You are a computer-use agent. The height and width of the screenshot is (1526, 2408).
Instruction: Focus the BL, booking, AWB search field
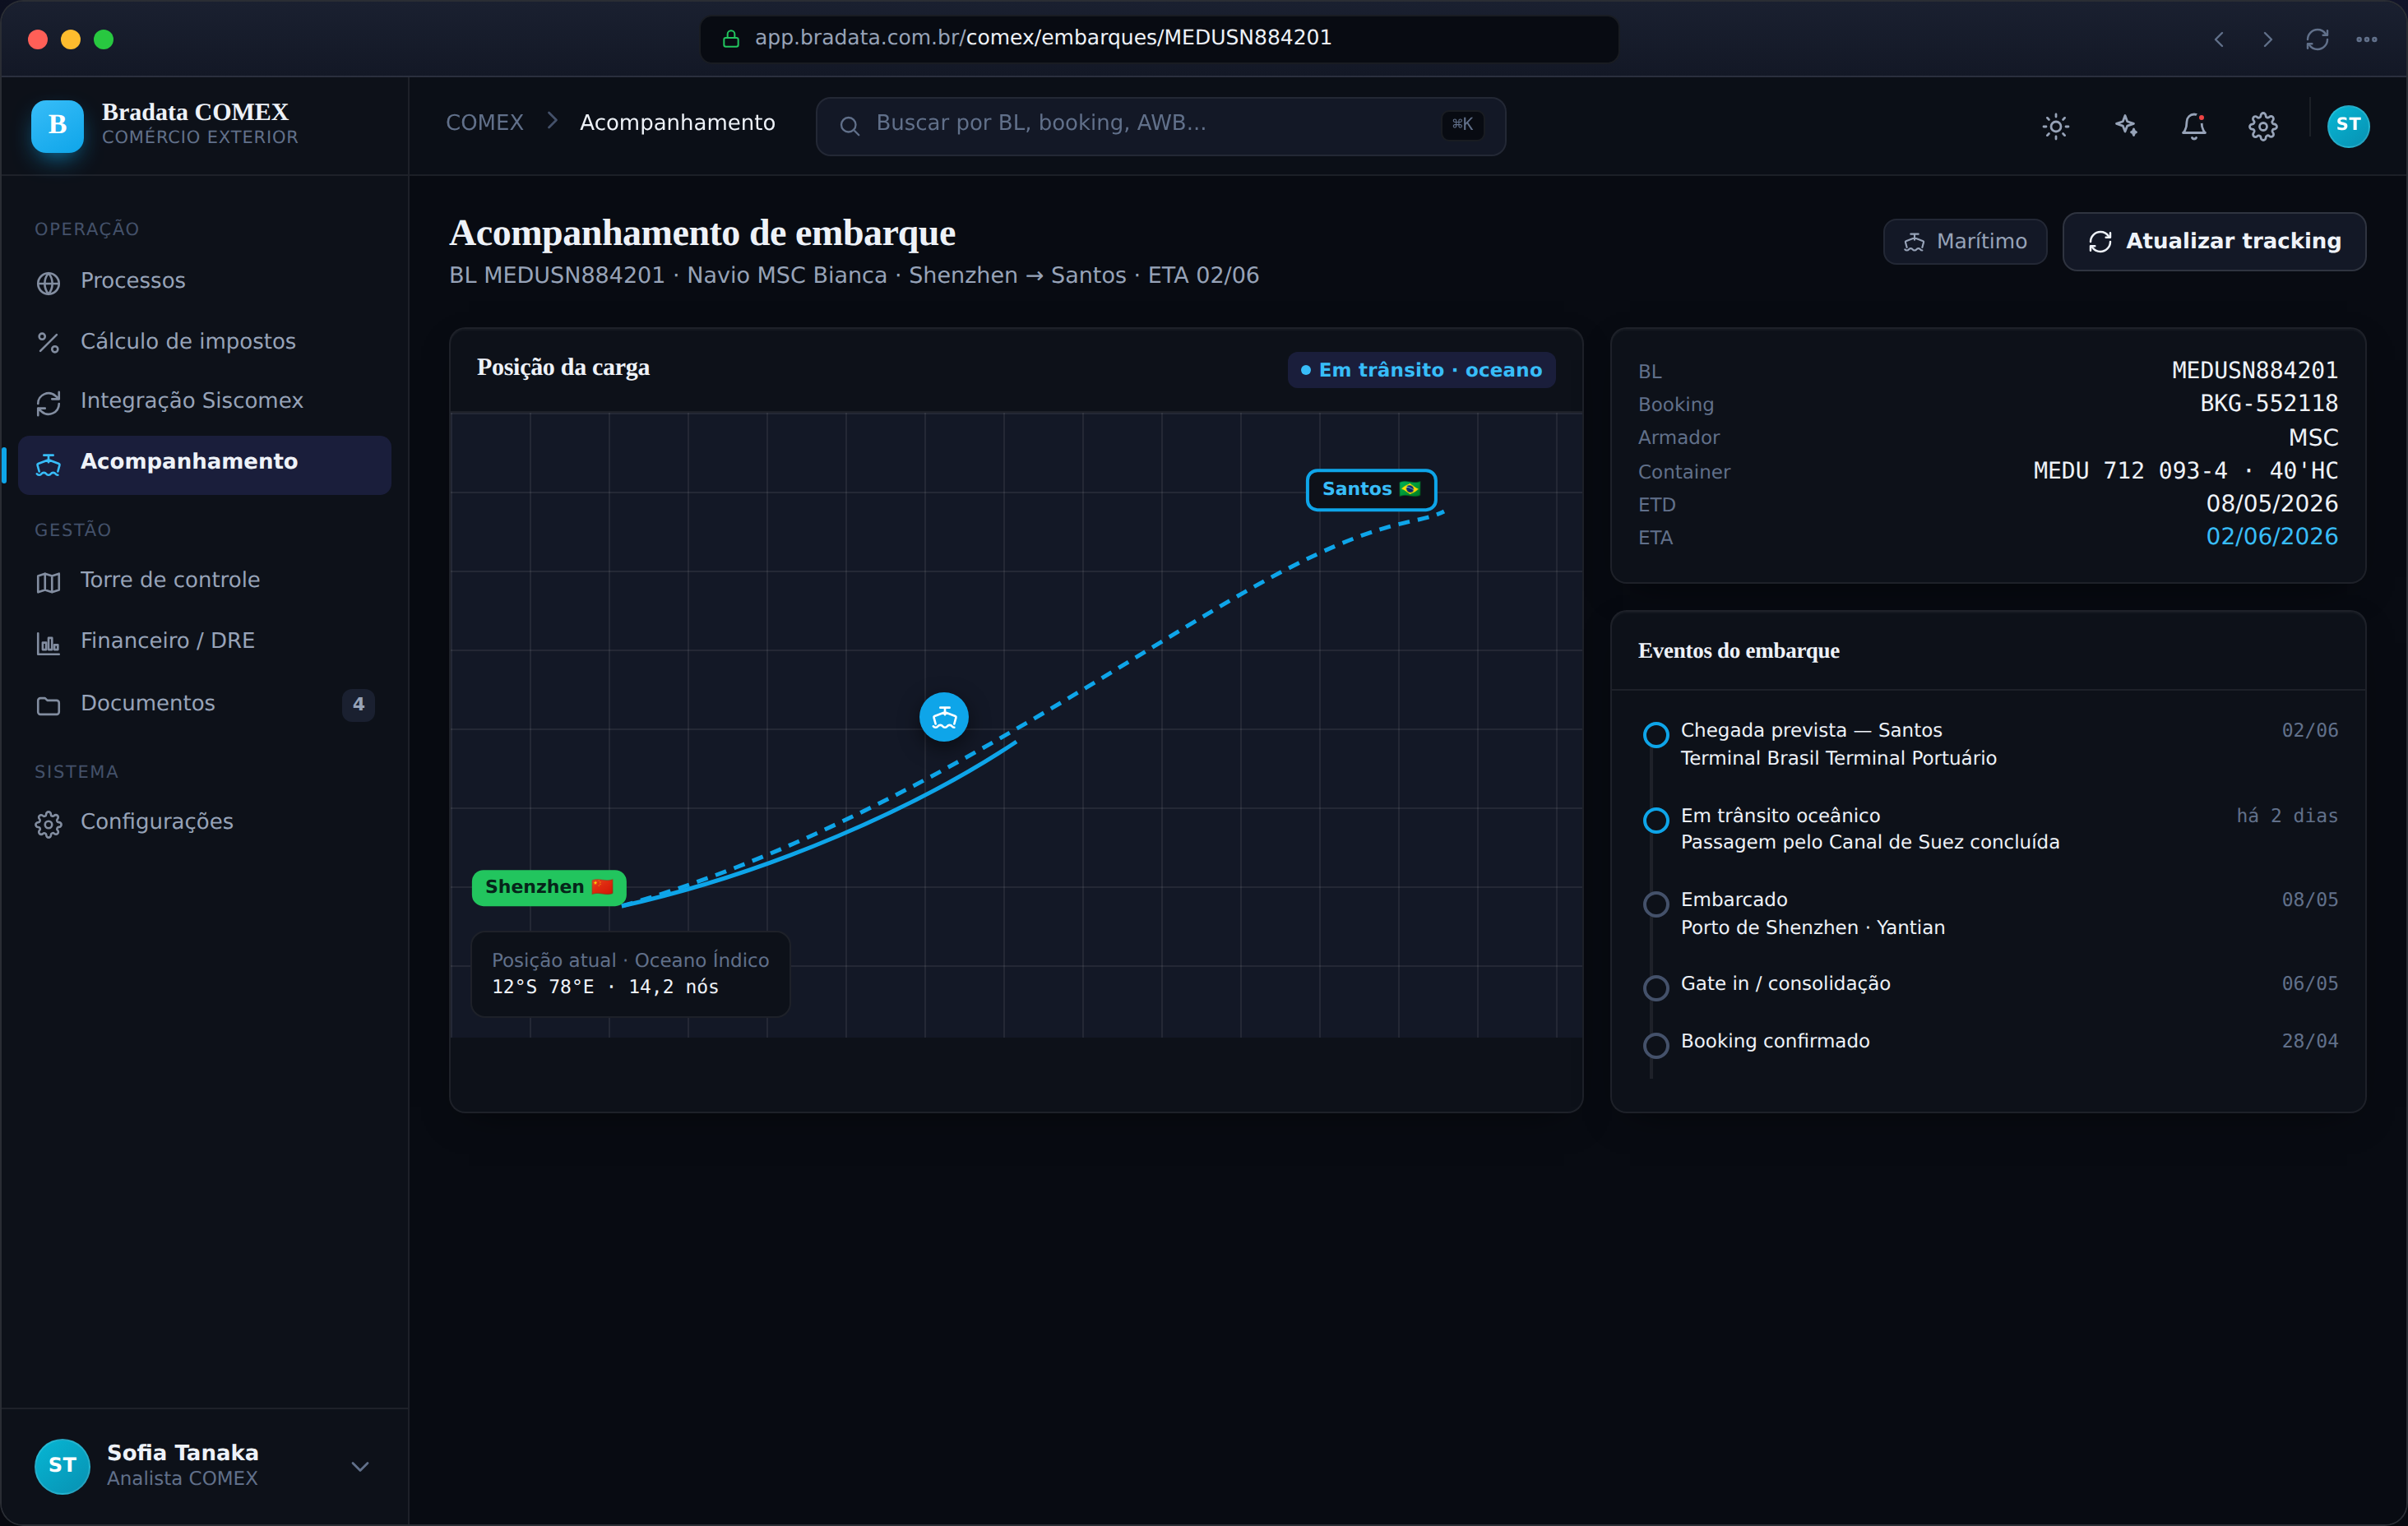1160,126
